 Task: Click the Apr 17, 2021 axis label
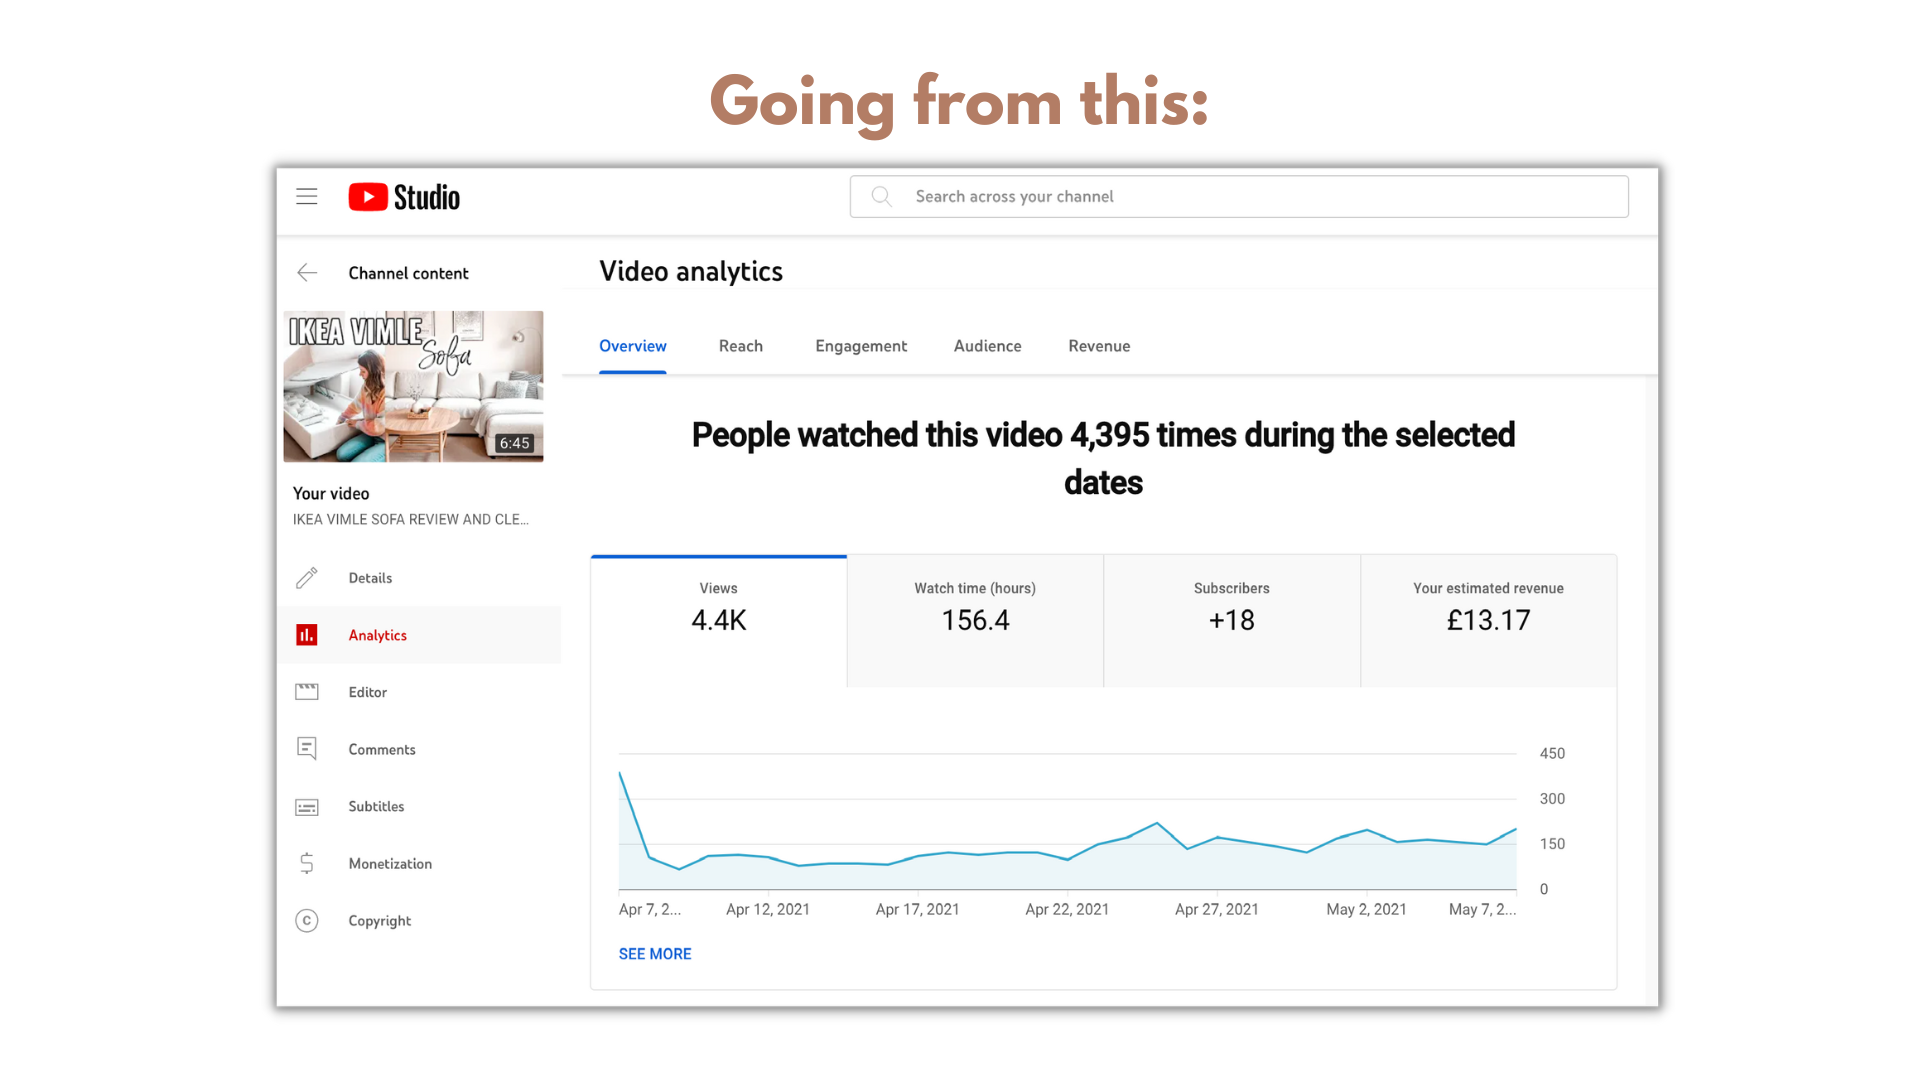[917, 909]
